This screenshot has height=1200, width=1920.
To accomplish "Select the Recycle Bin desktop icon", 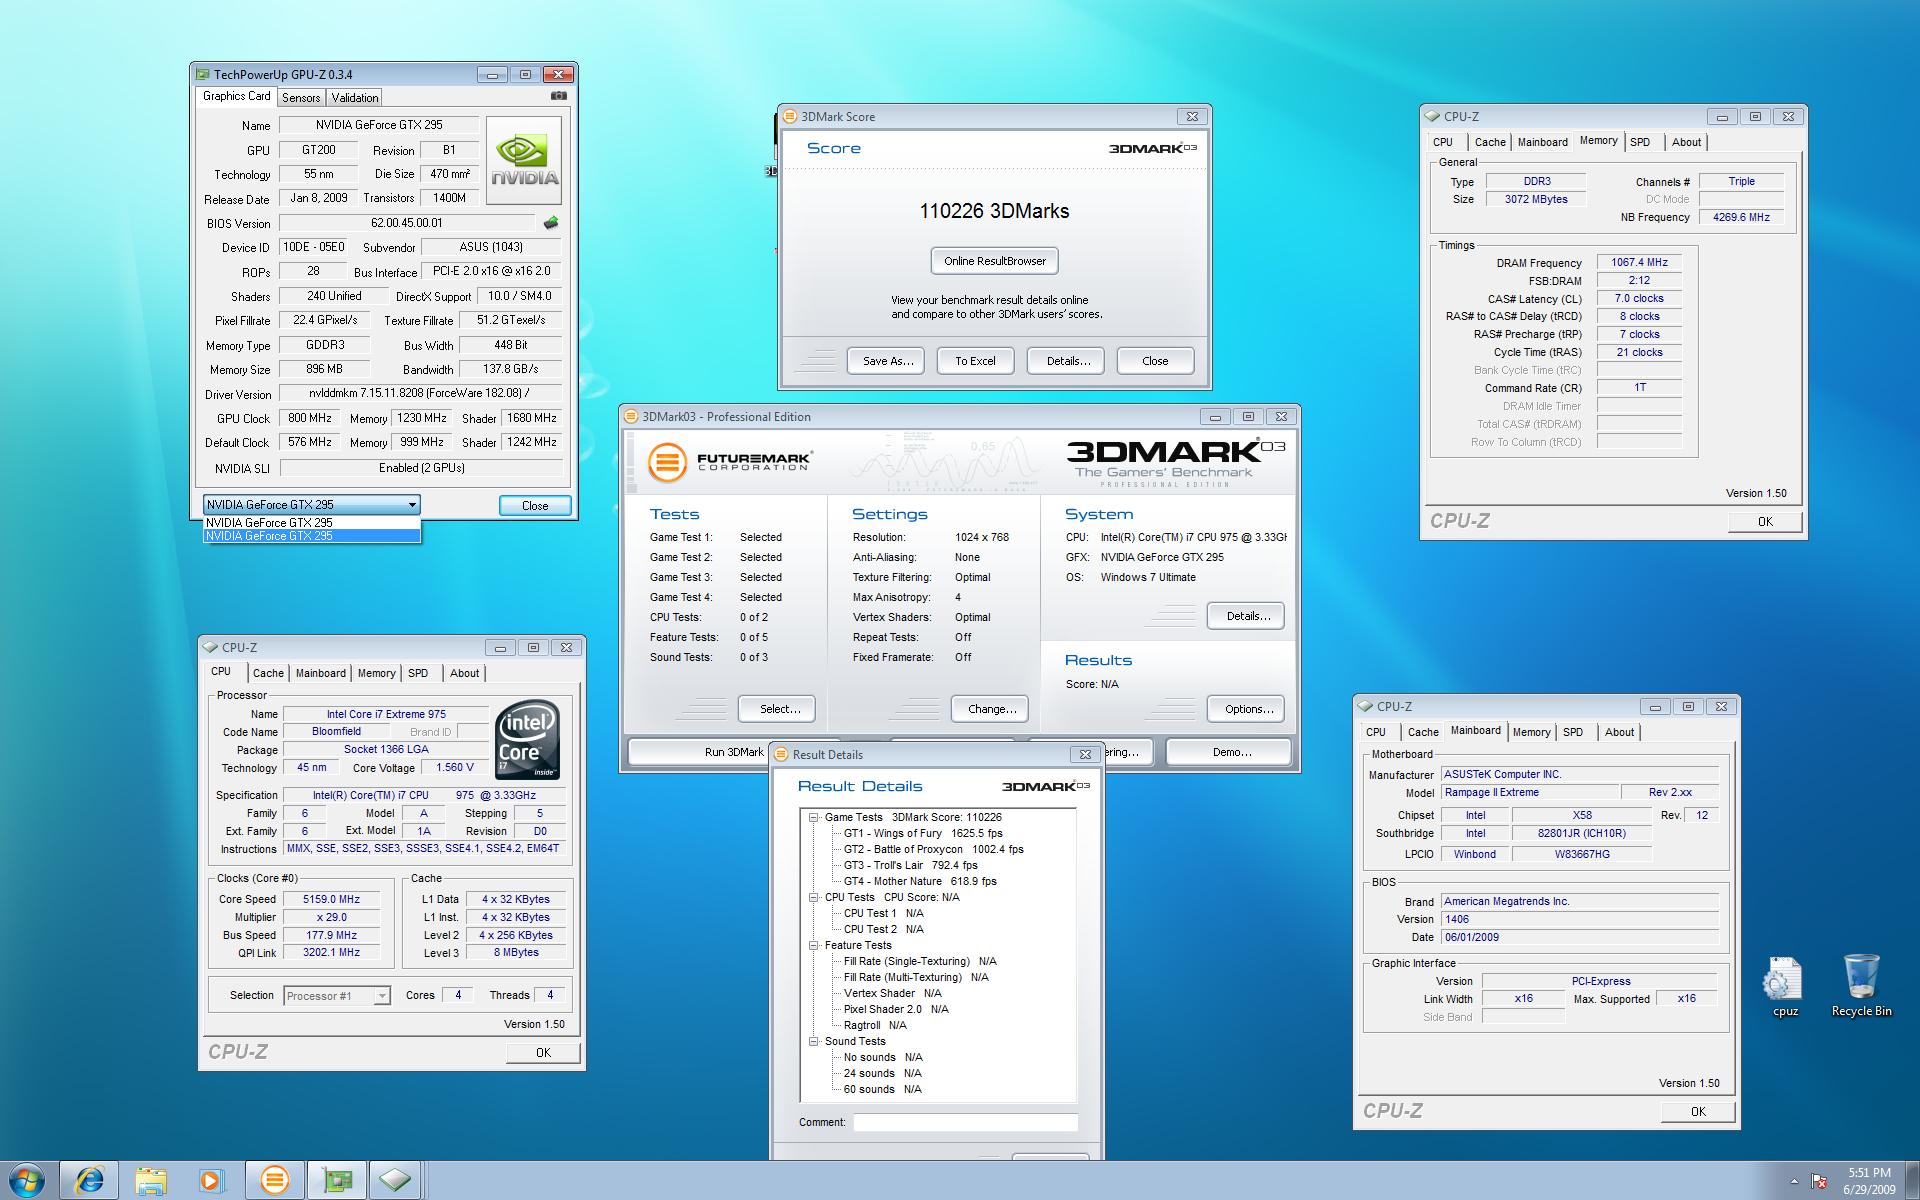I will 1861,986.
